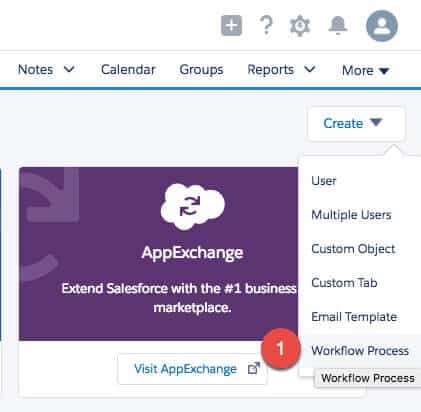Open the More navigation dropdown
This screenshot has height=412, width=421.
coord(366,71)
